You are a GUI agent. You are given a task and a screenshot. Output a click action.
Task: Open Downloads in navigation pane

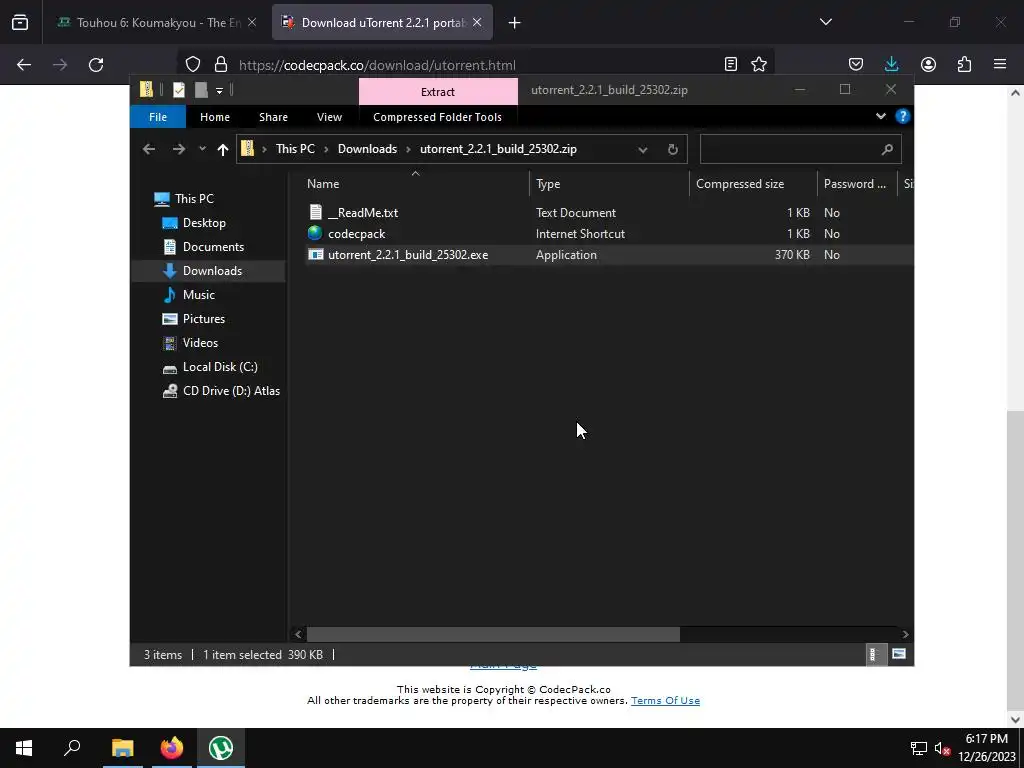(x=212, y=270)
